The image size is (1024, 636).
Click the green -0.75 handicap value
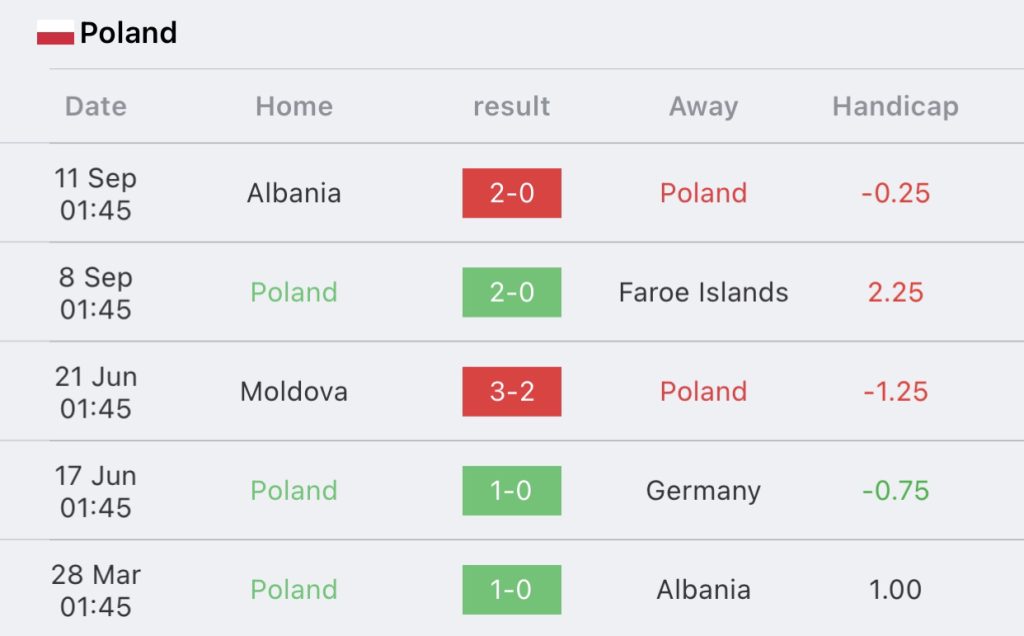point(895,491)
